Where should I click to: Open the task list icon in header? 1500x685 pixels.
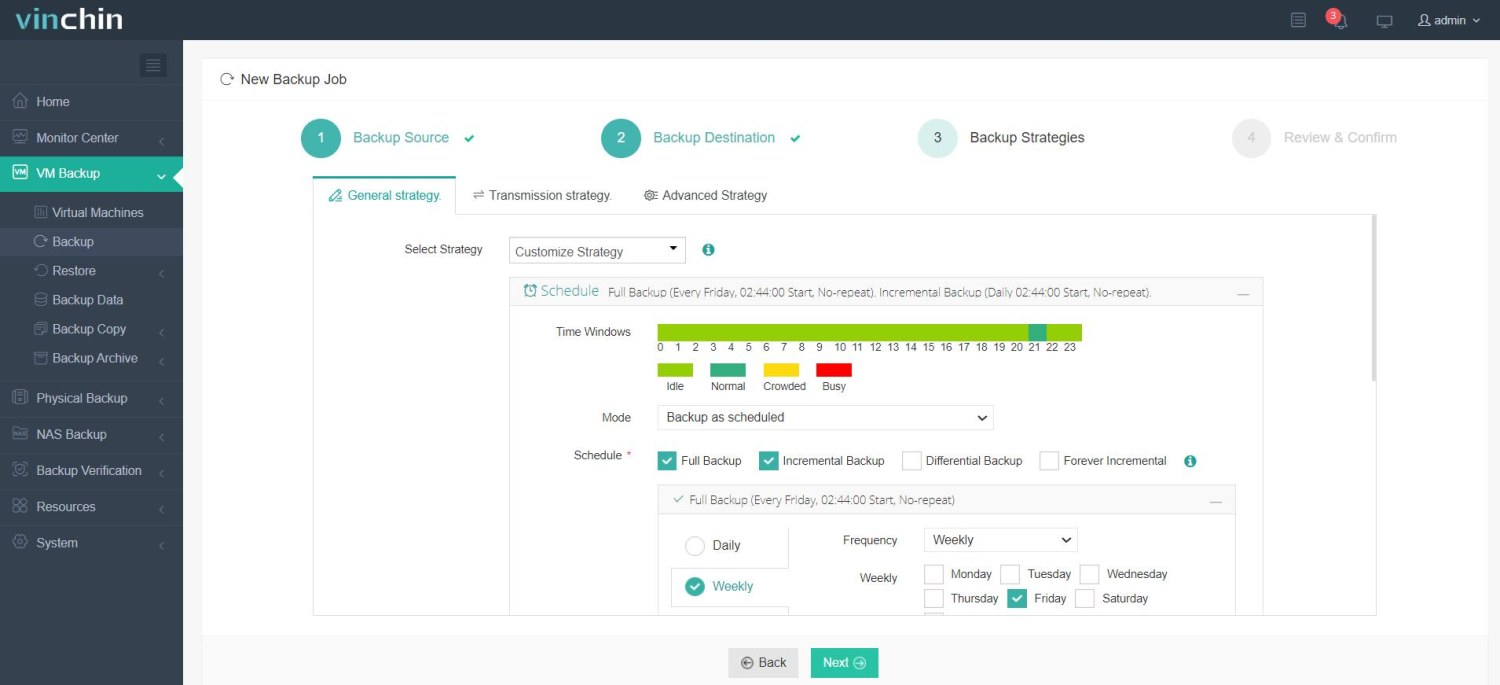coord(1298,20)
